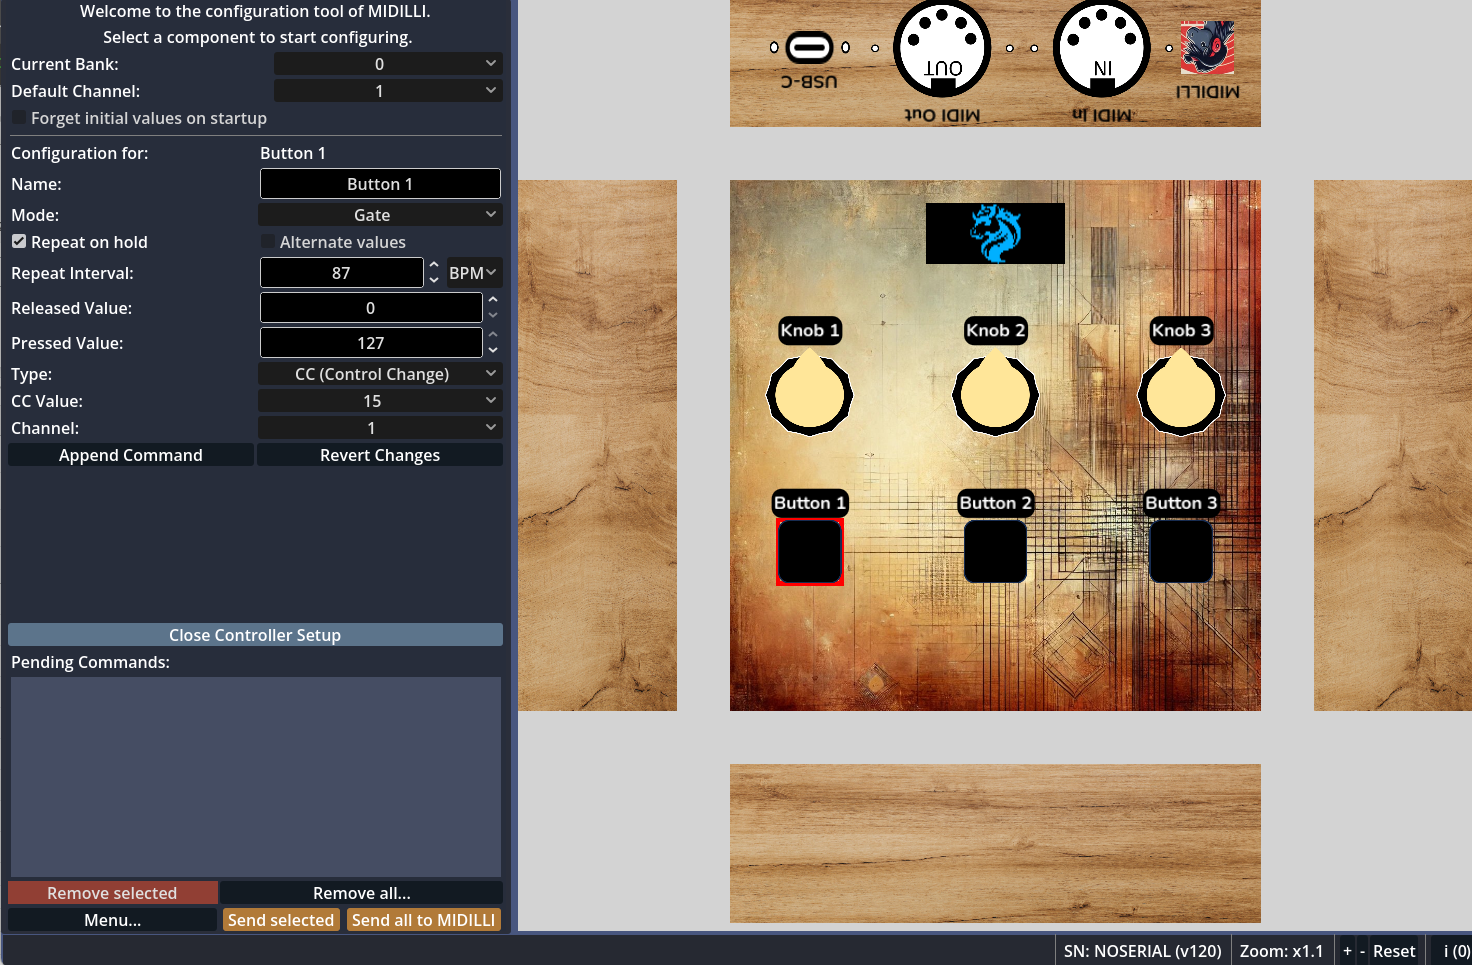Image resolution: width=1472 pixels, height=965 pixels.
Task: Click Remove selected
Action: (x=112, y=893)
